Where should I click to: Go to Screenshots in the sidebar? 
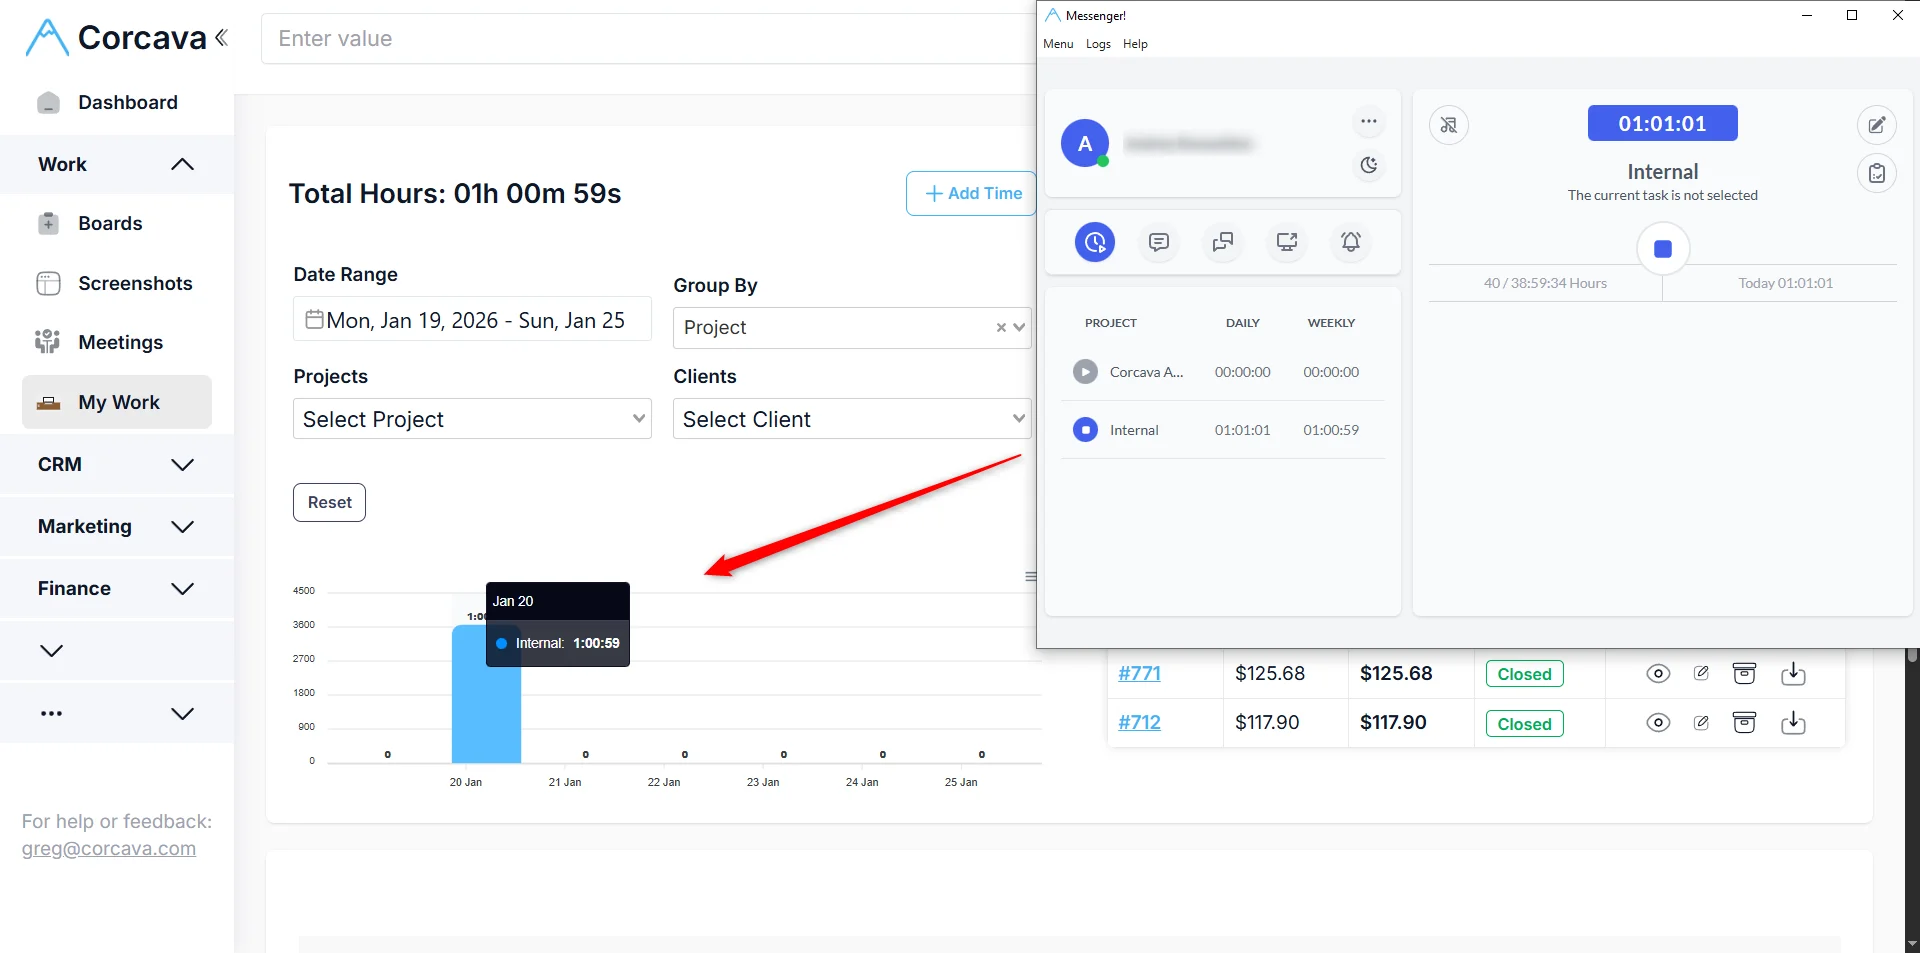[x=135, y=284]
